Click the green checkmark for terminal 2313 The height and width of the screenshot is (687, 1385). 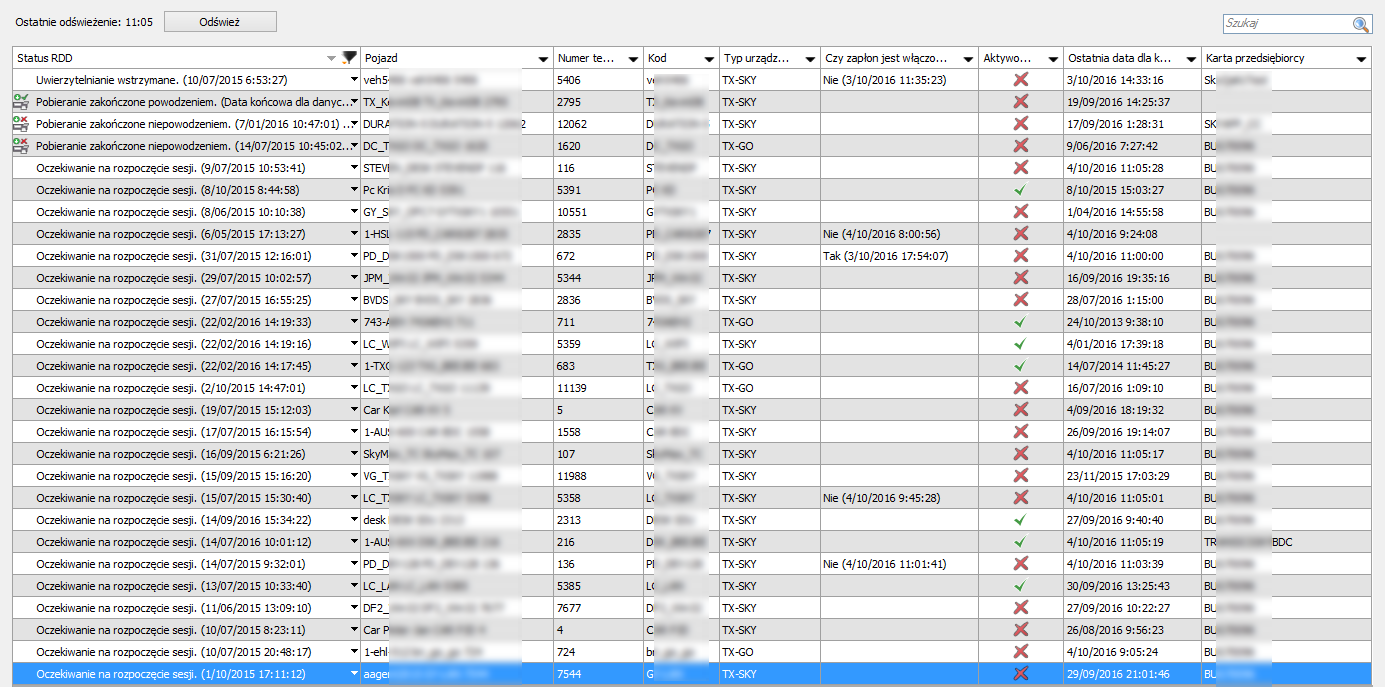click(1020, 520)
